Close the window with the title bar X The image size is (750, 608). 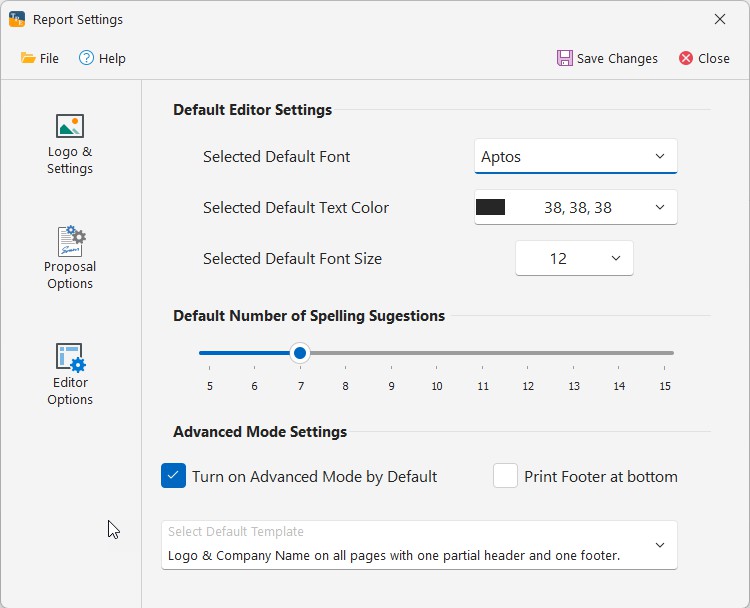[719, 19]
